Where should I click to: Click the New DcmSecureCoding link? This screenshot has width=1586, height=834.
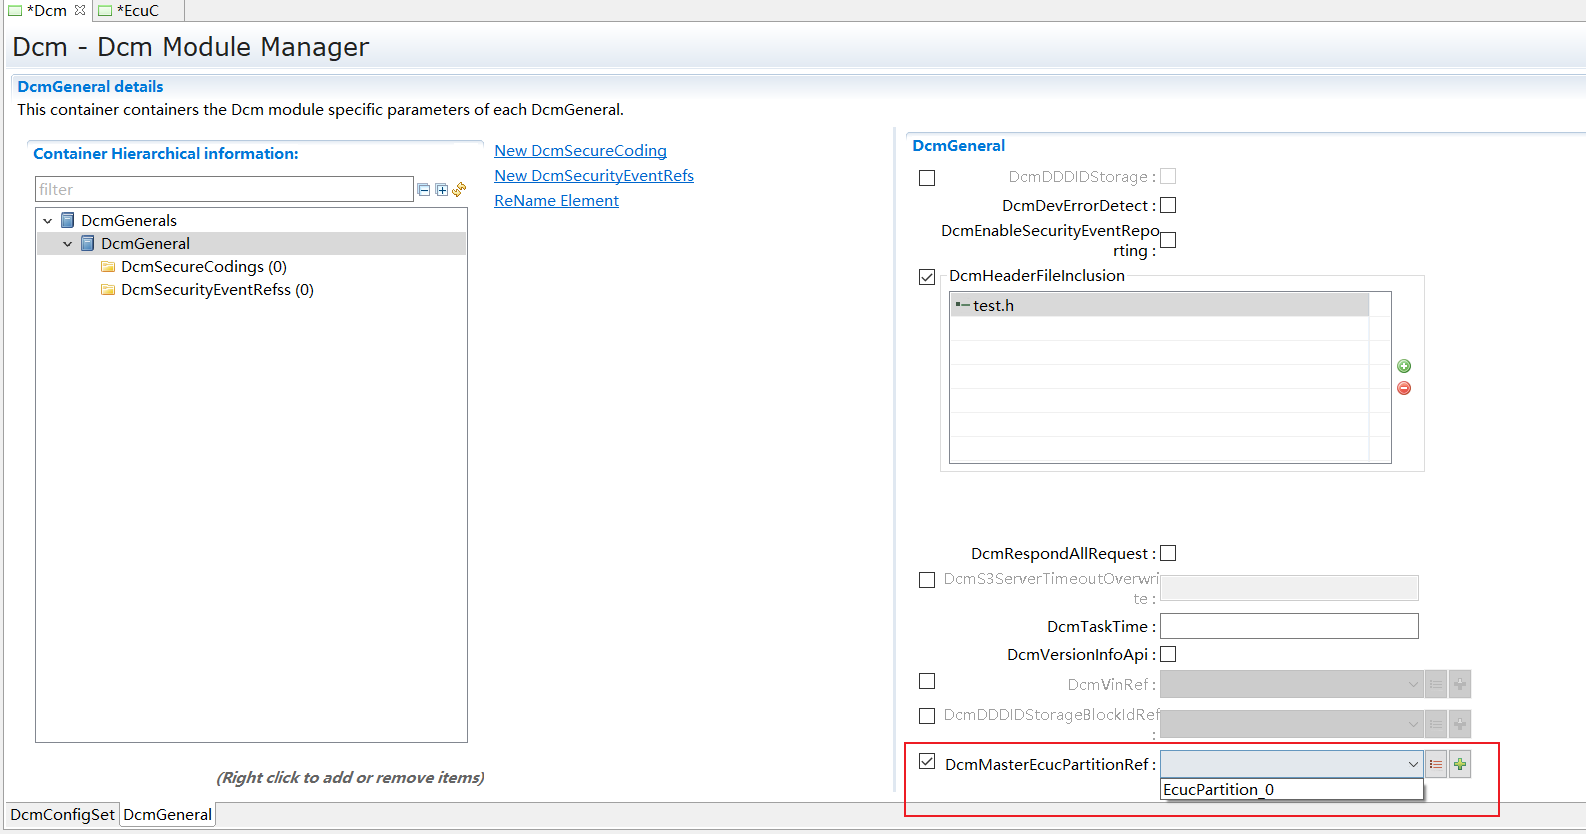click(580, 151)
